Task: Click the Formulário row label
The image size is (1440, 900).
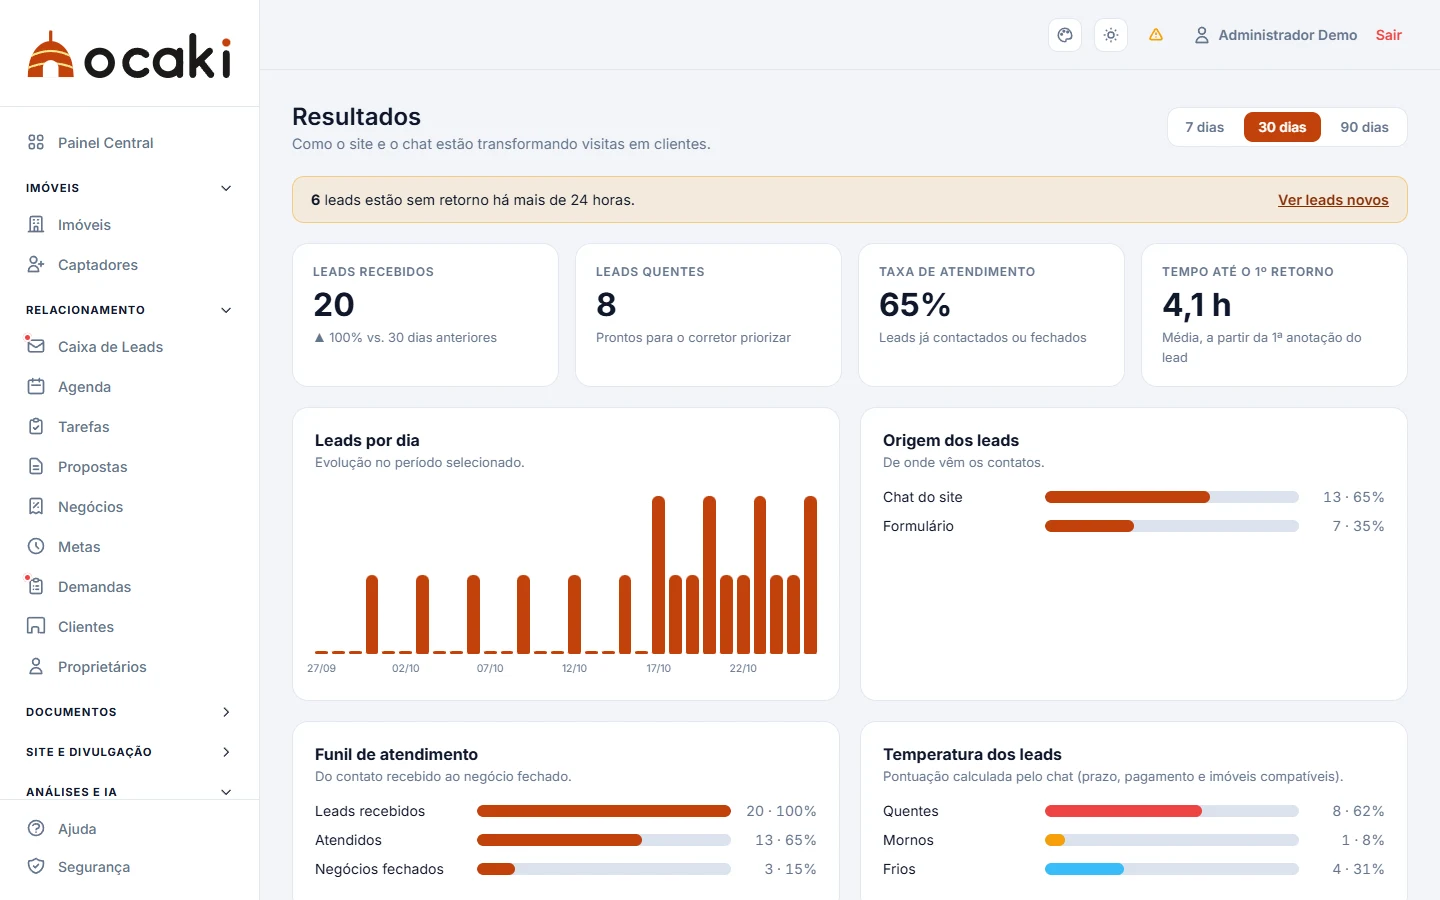Action: pos(918,526)
